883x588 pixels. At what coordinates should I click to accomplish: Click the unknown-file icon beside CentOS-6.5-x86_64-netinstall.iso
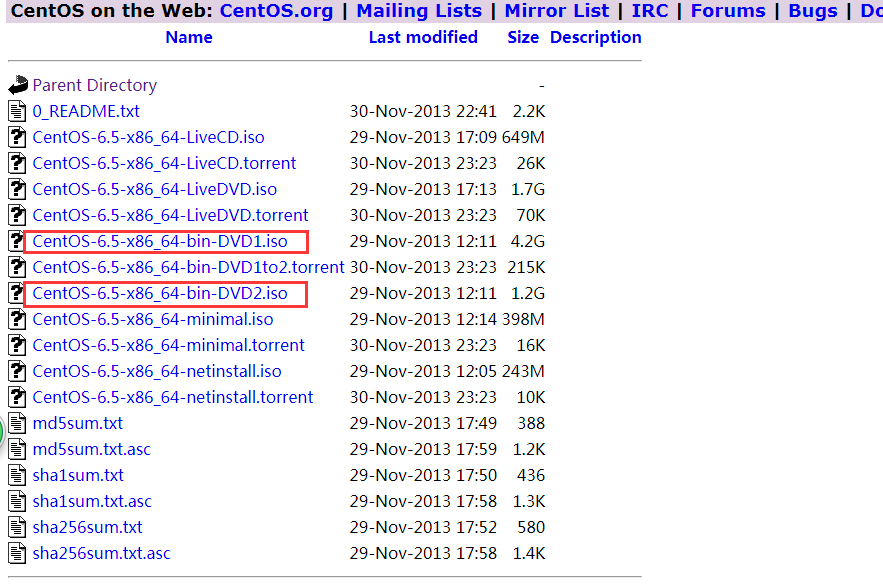point(17,371)
